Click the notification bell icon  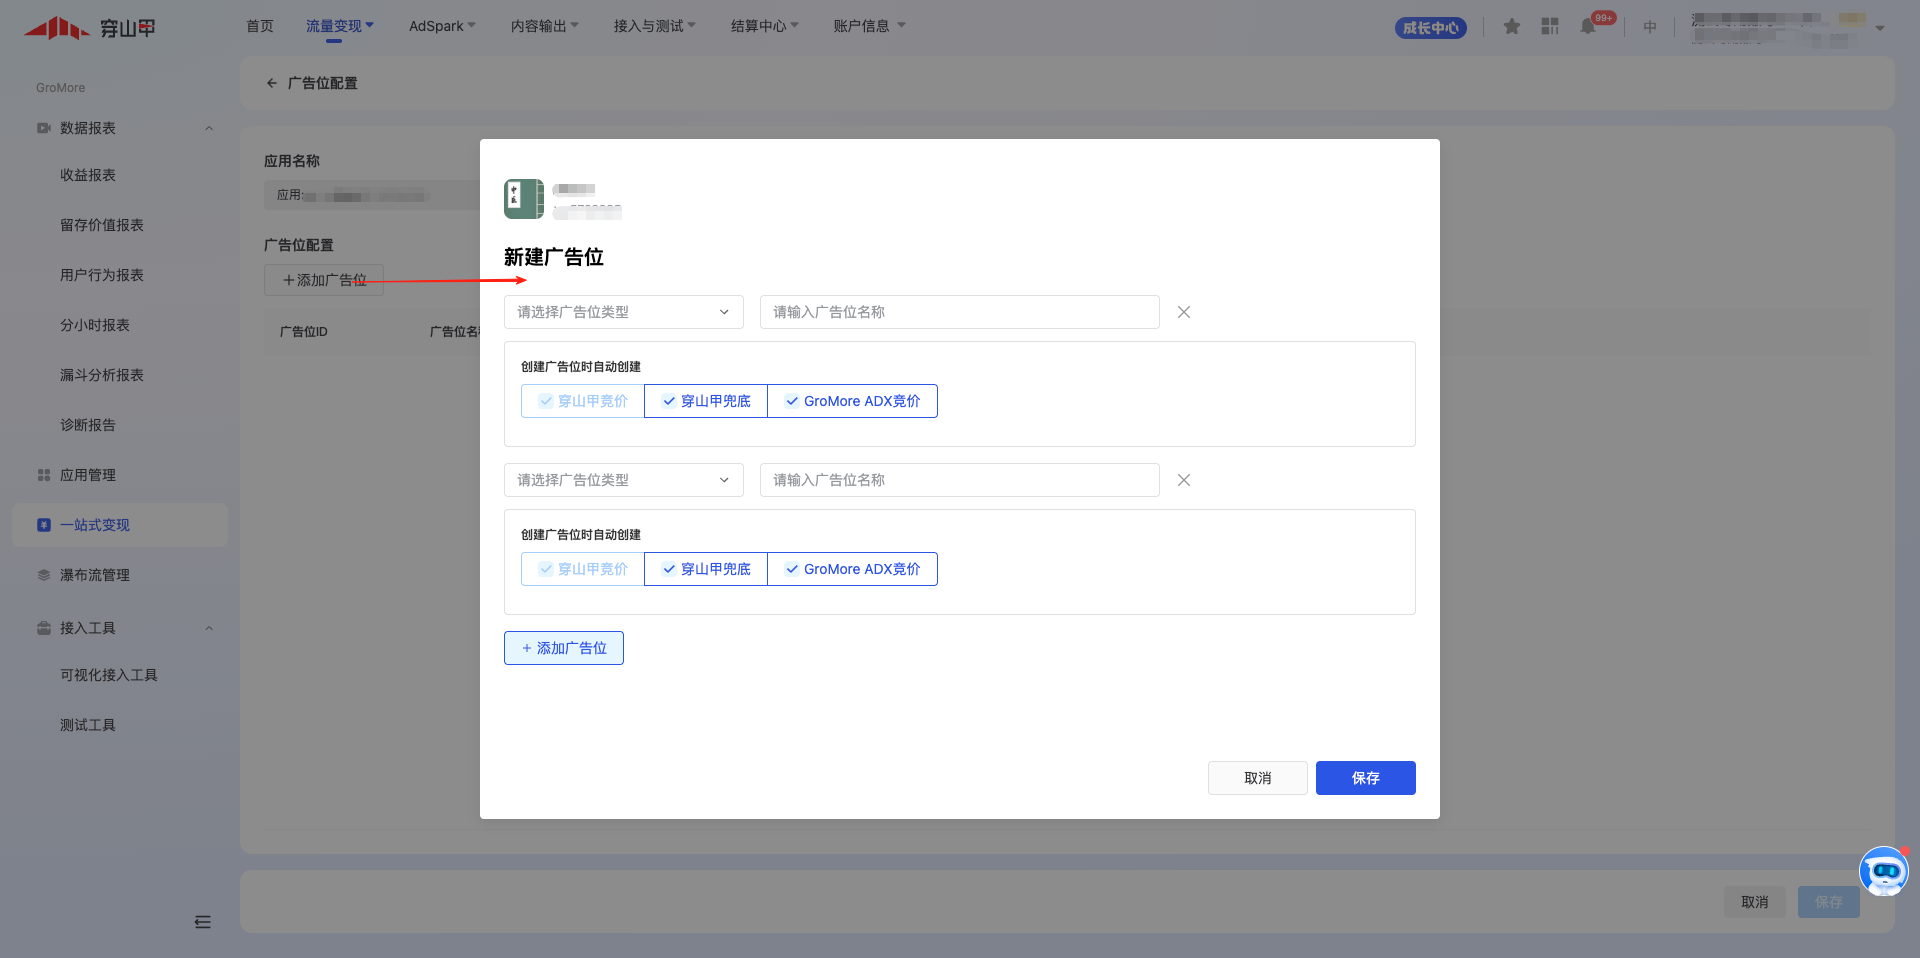tap(1588, 27)
